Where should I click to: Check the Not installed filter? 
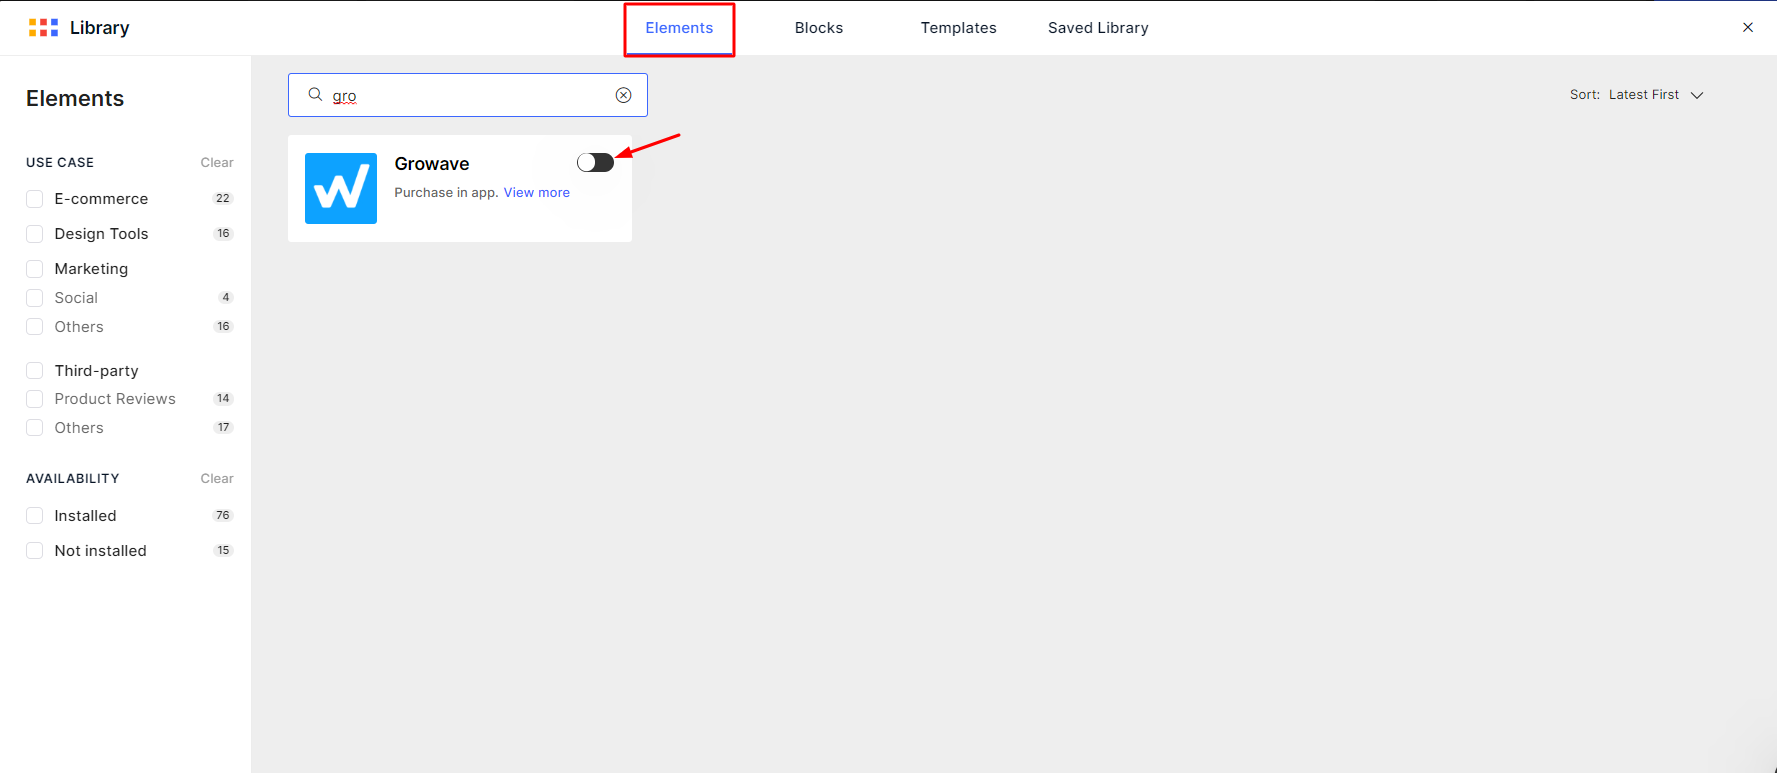35,551
